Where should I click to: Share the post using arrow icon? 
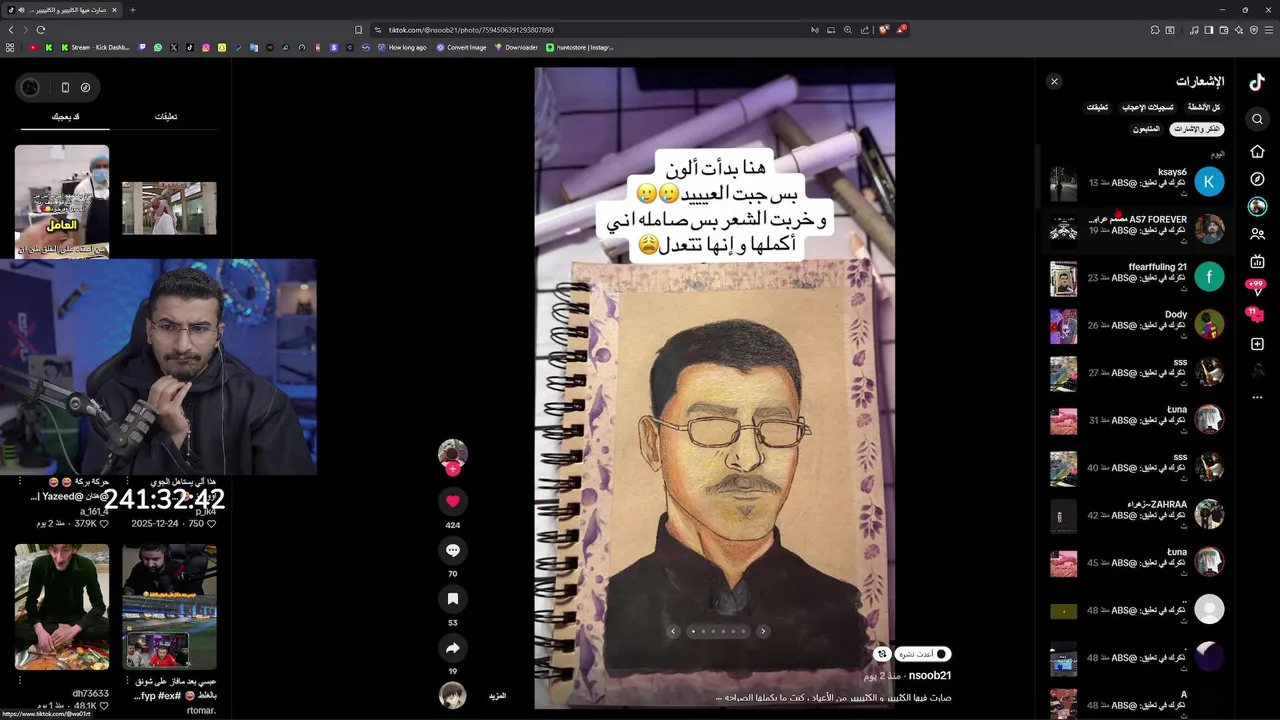tap(453, 648)
